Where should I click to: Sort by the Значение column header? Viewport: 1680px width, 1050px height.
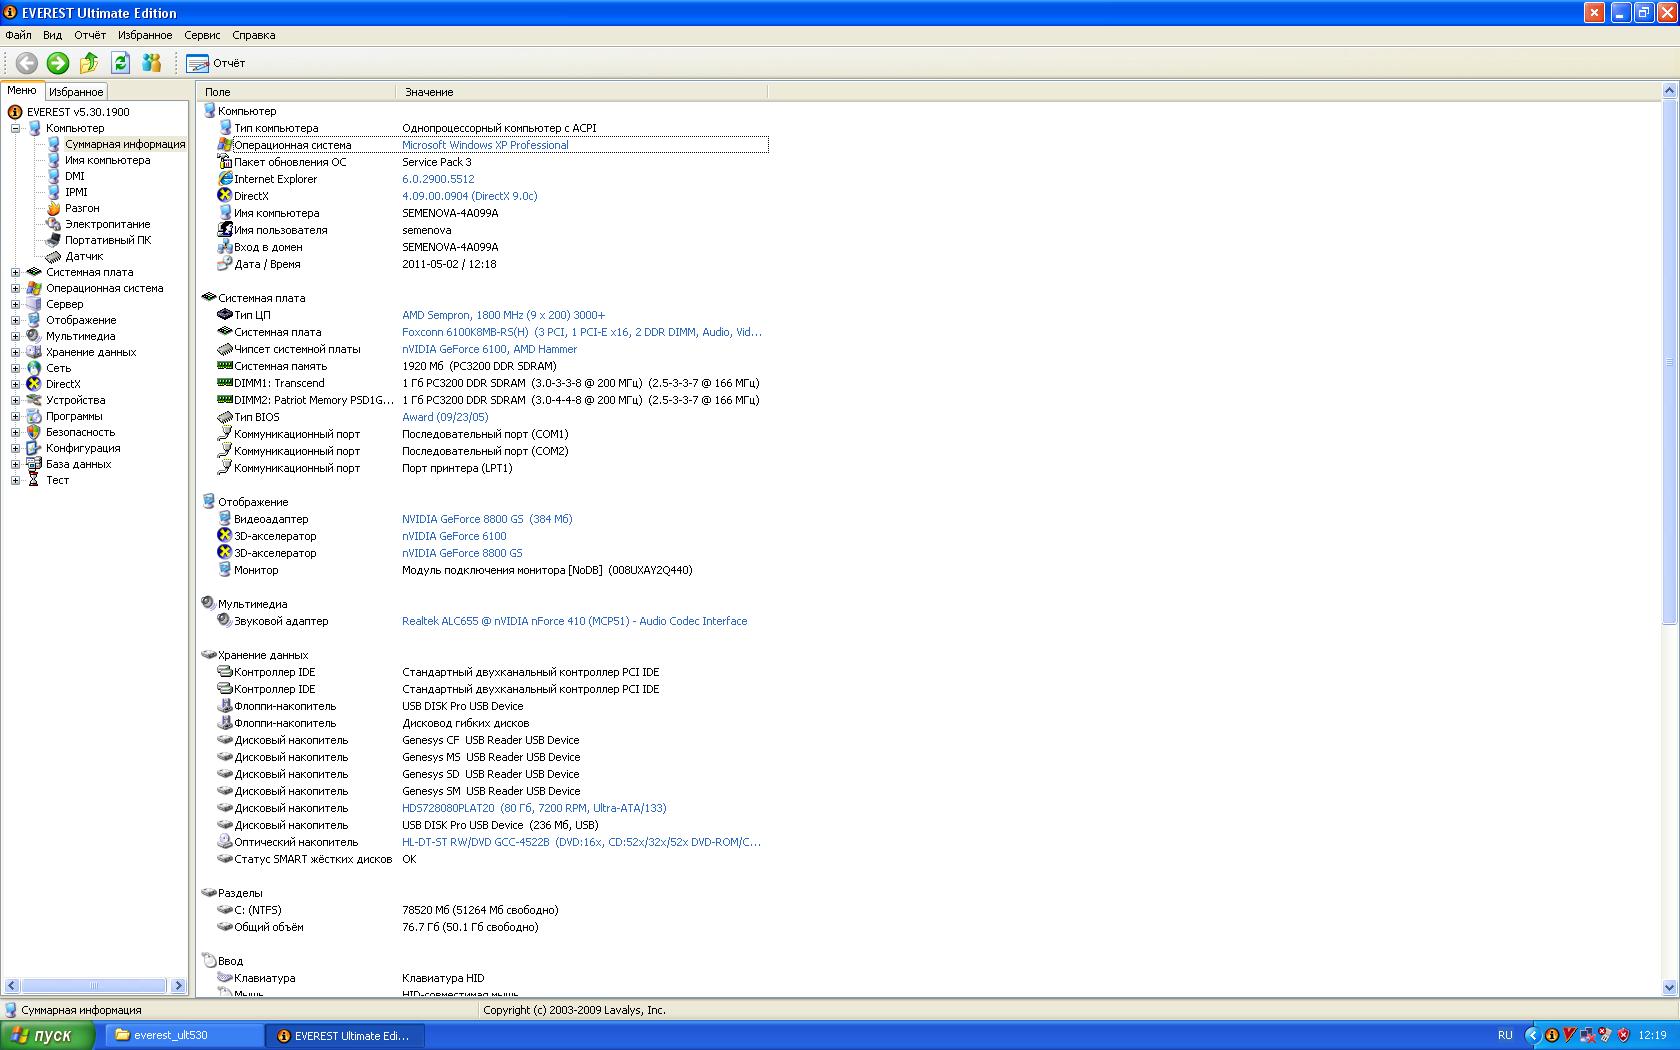[581, 92]
